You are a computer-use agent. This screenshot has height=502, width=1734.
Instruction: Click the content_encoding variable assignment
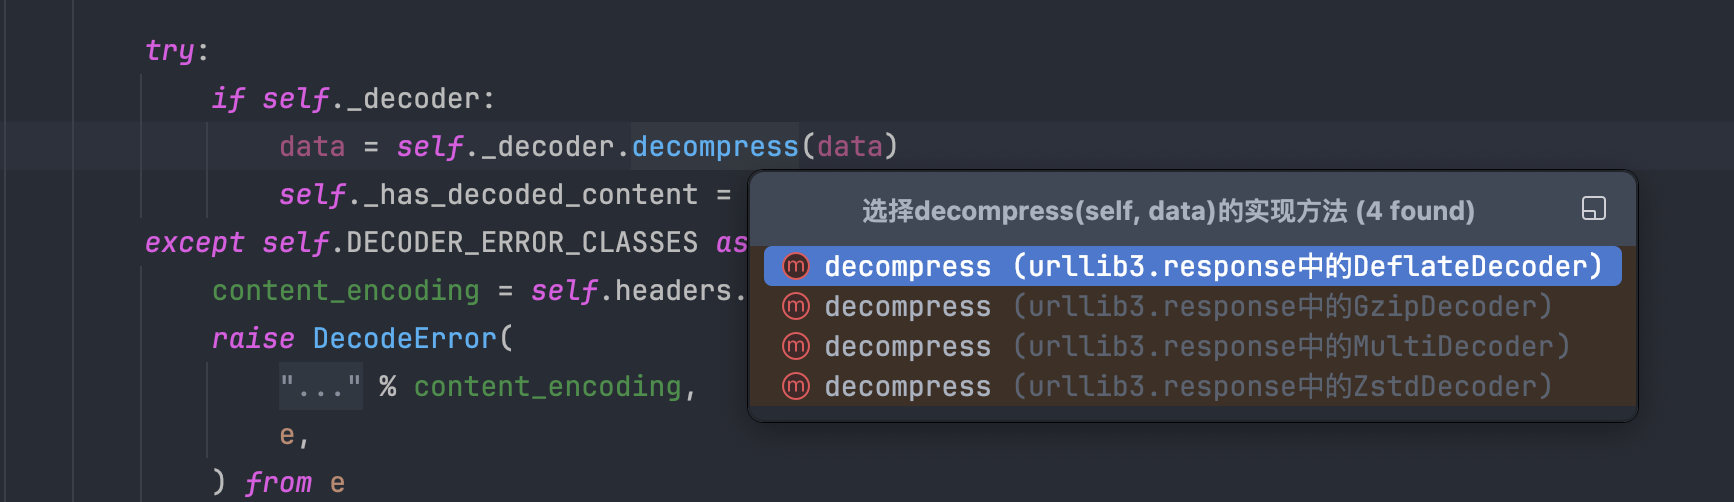[346, 290]
